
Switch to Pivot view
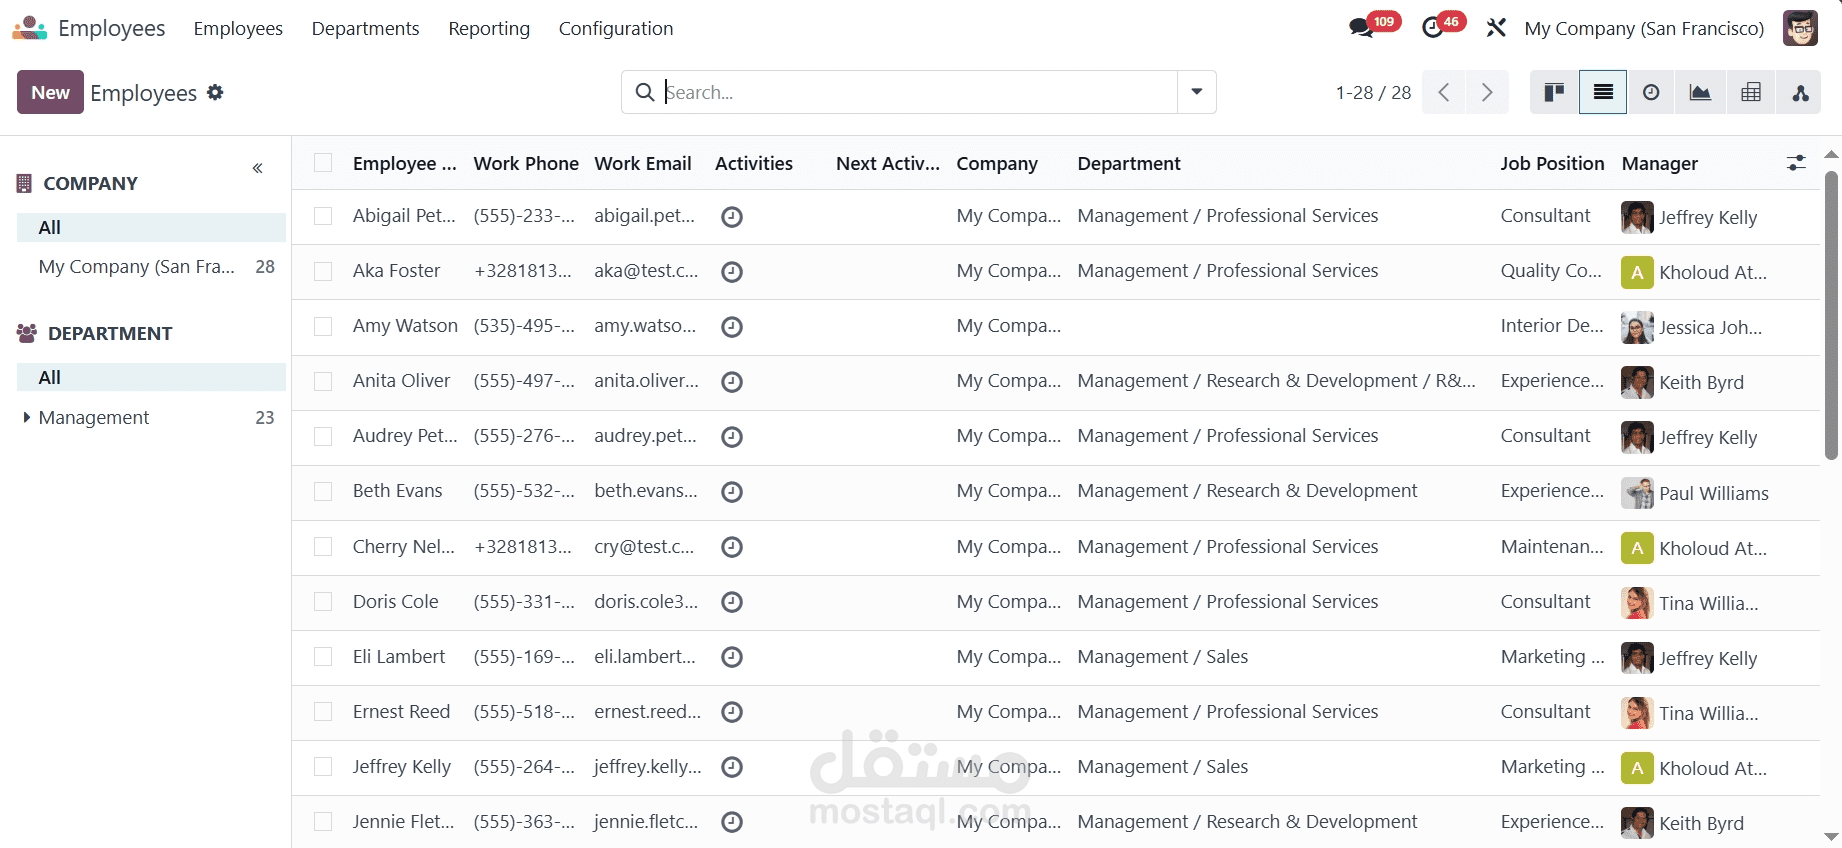(x=1751, y=92)
